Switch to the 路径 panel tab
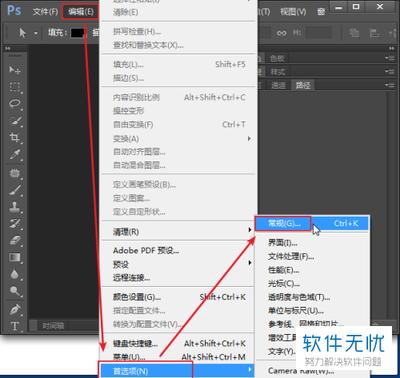Screen dimensions: 400x378 pyautogui.click(x=303, y=85)
